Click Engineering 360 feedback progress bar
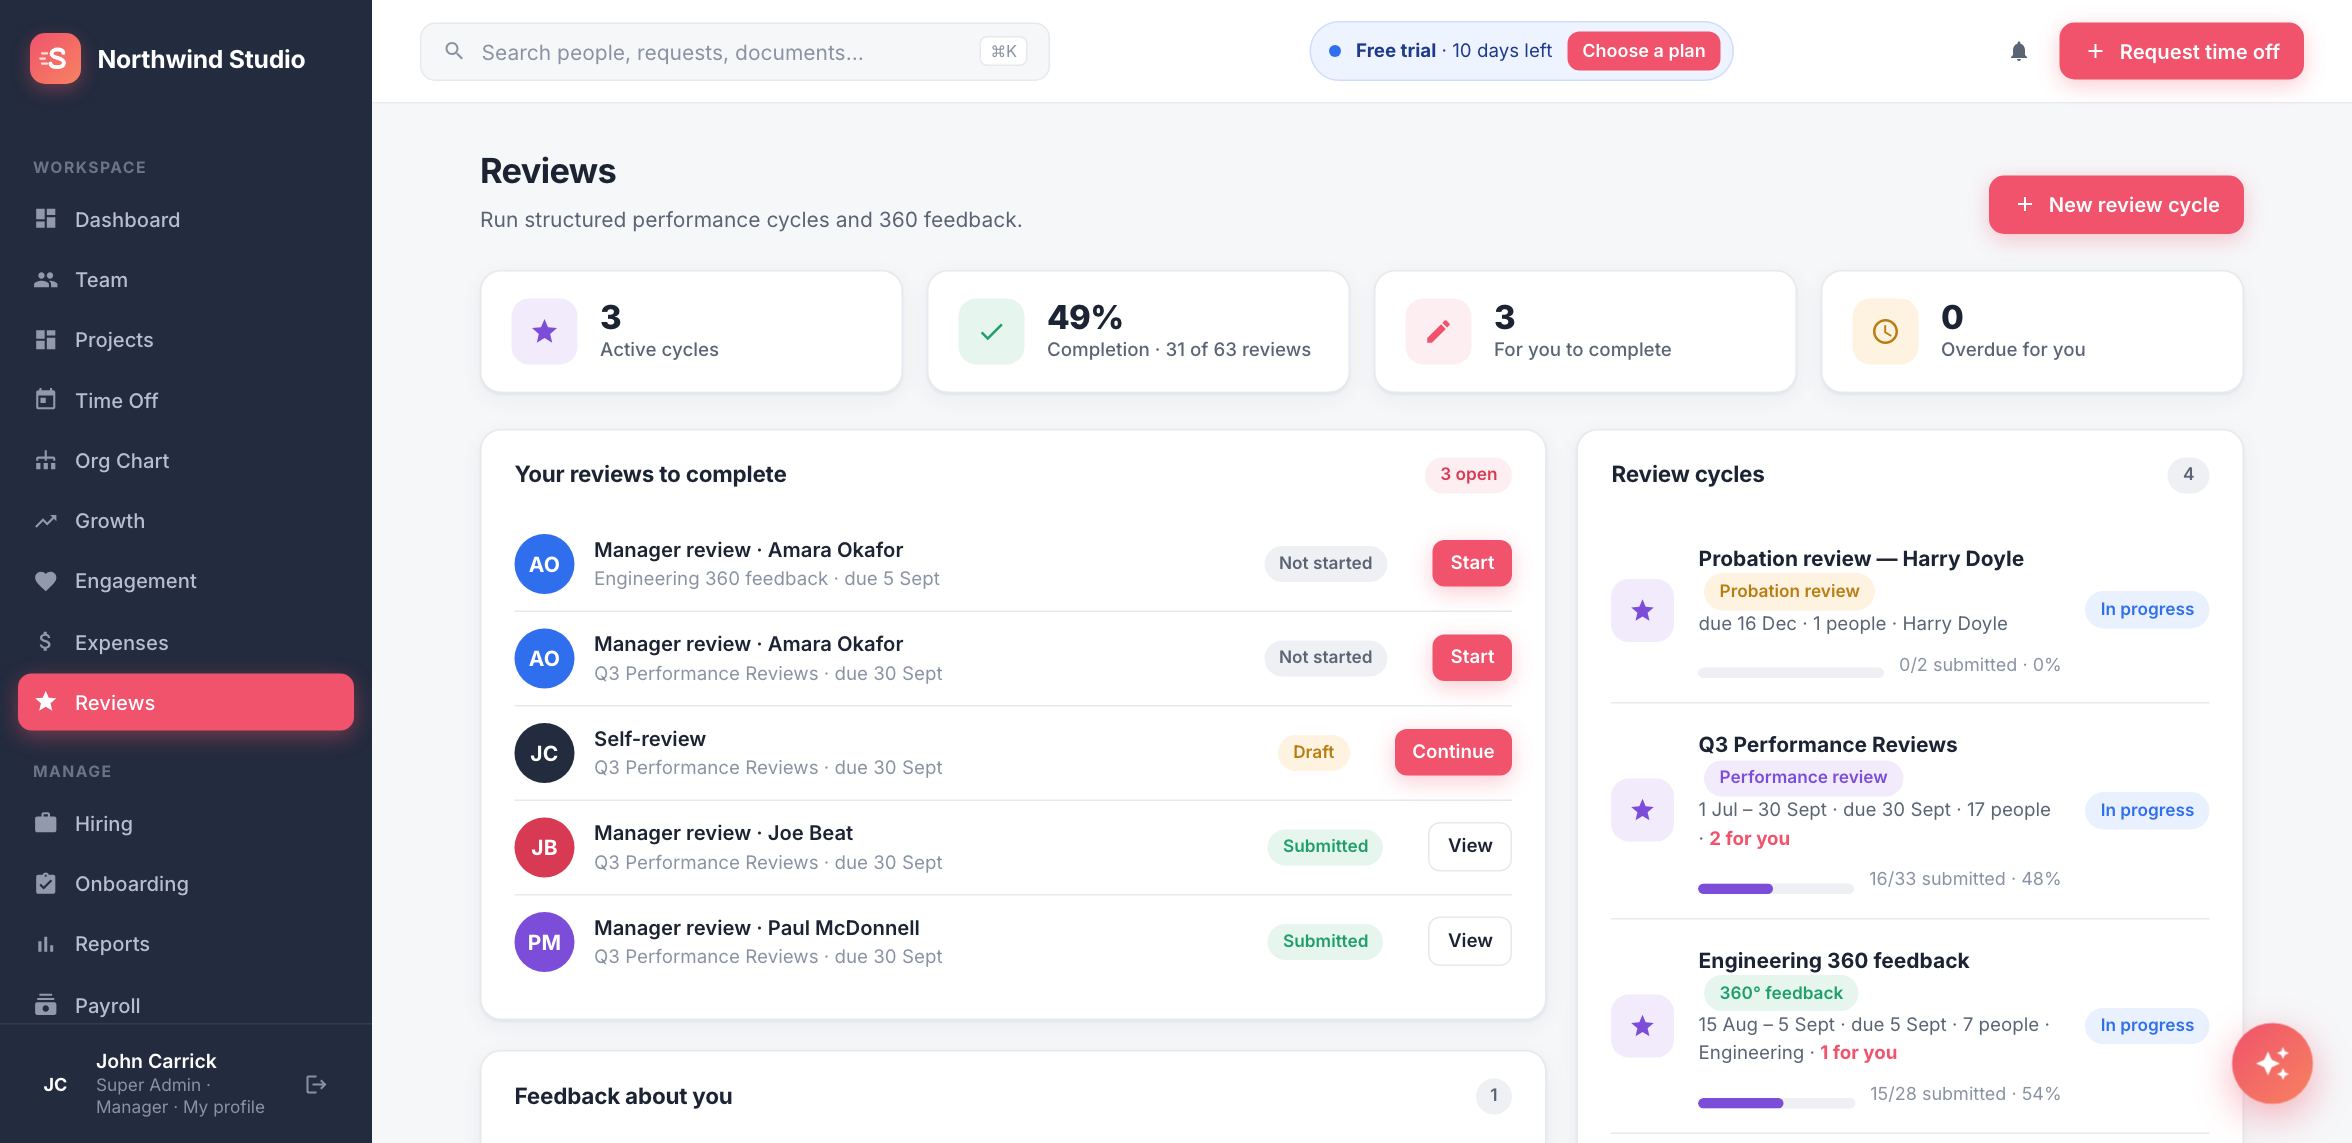Image resolution: width=2352 pixels, height=1143 pixels. point(1775,1103)
